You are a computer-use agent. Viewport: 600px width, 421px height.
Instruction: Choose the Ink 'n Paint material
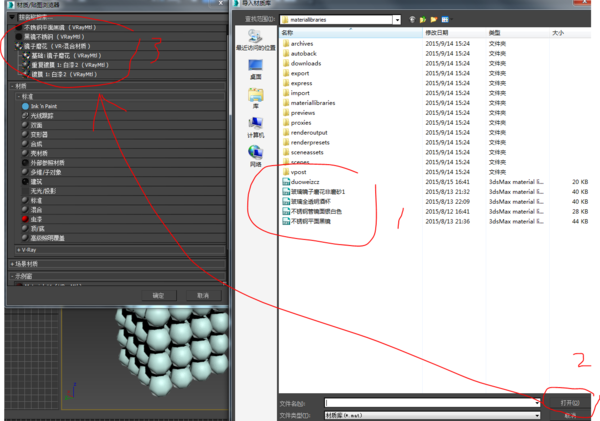(39, 106)
